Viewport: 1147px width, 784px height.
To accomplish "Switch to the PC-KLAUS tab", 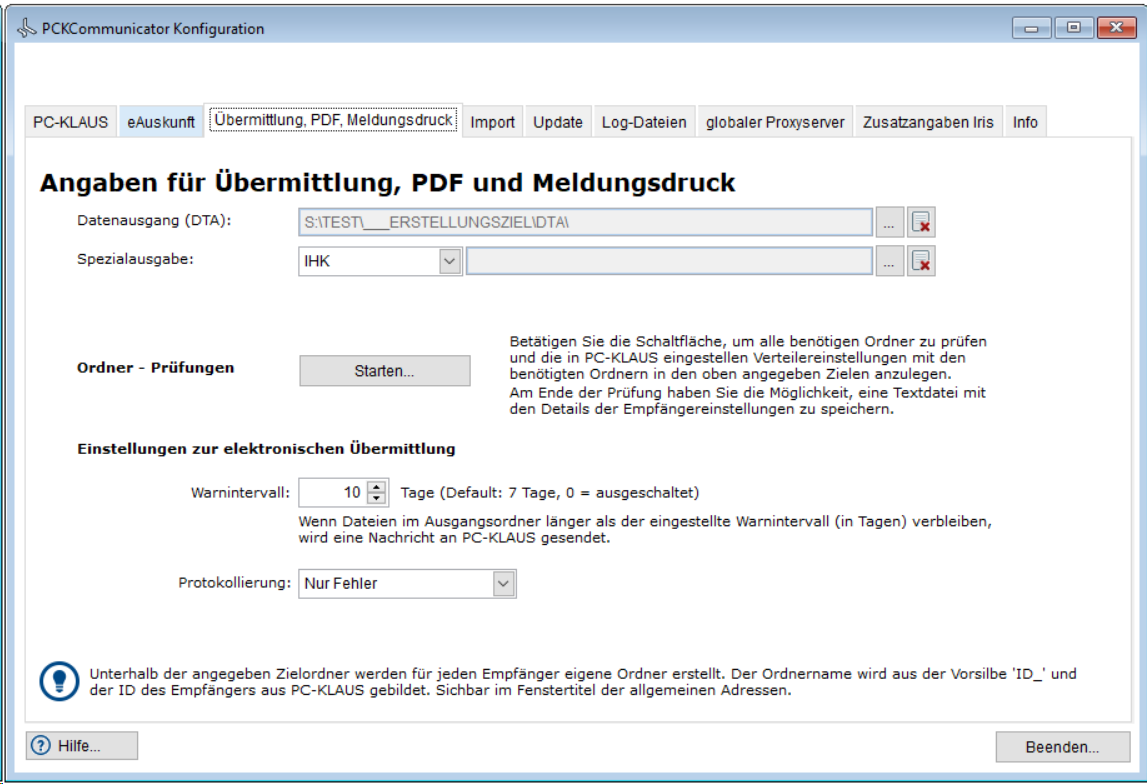I will tap(70, 122).
